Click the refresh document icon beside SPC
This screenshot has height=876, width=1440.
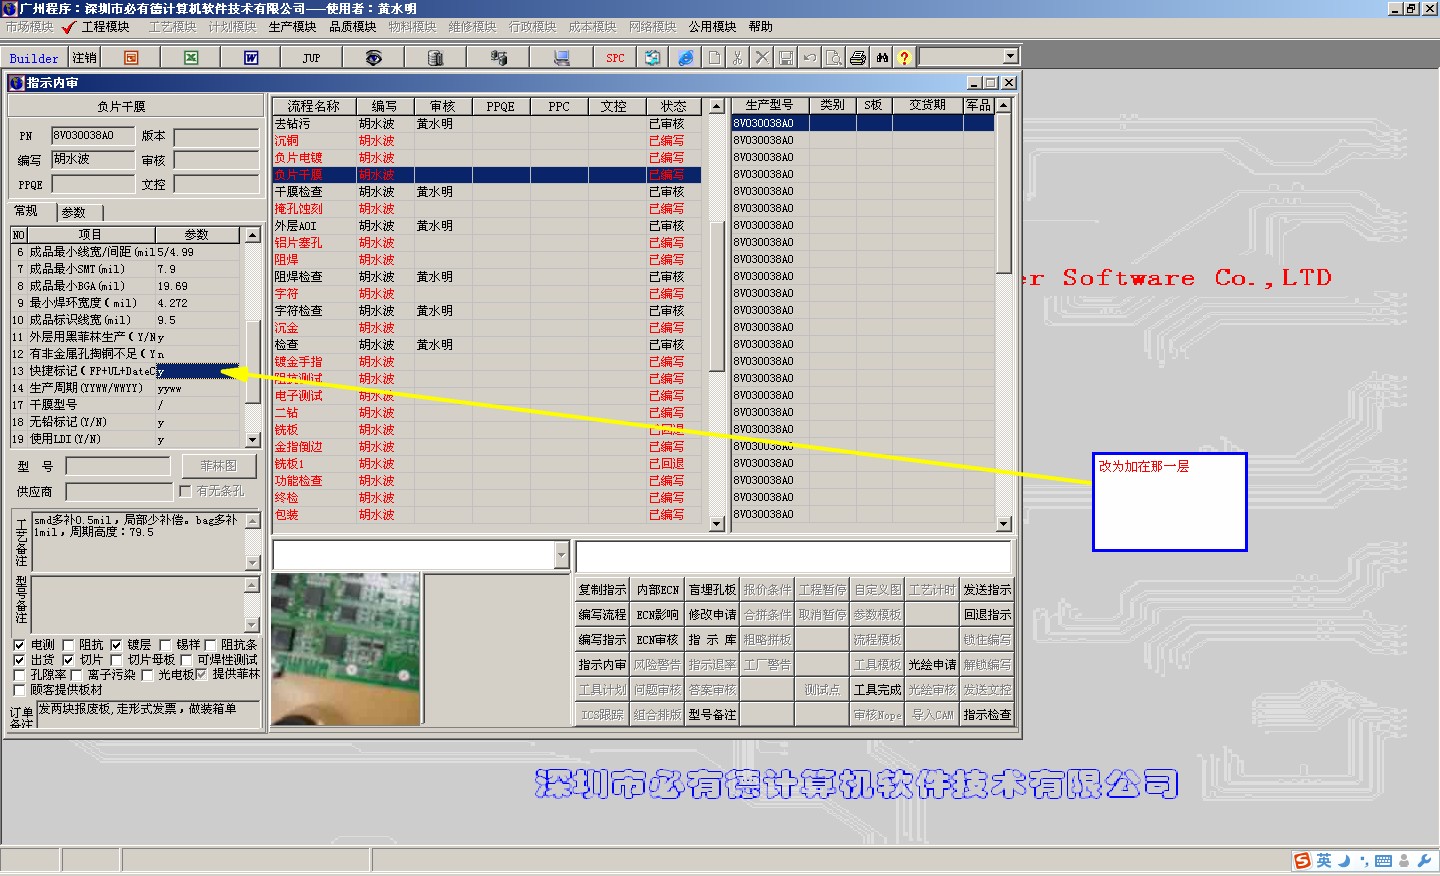pos(652,58)
